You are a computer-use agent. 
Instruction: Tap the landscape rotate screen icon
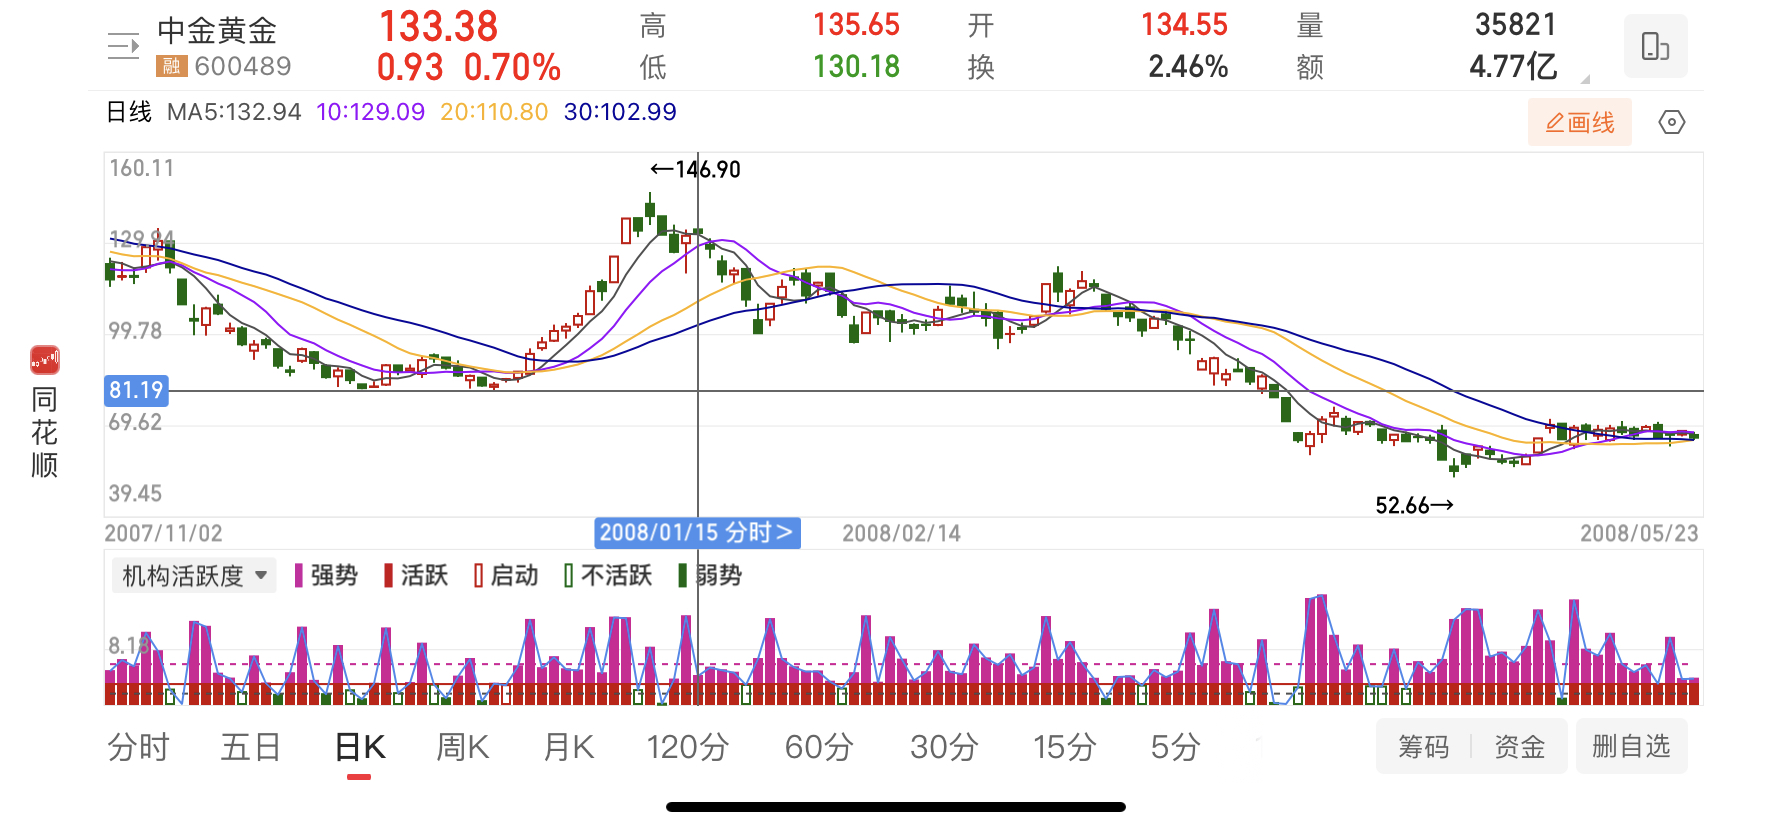[x=1655, y=46]
